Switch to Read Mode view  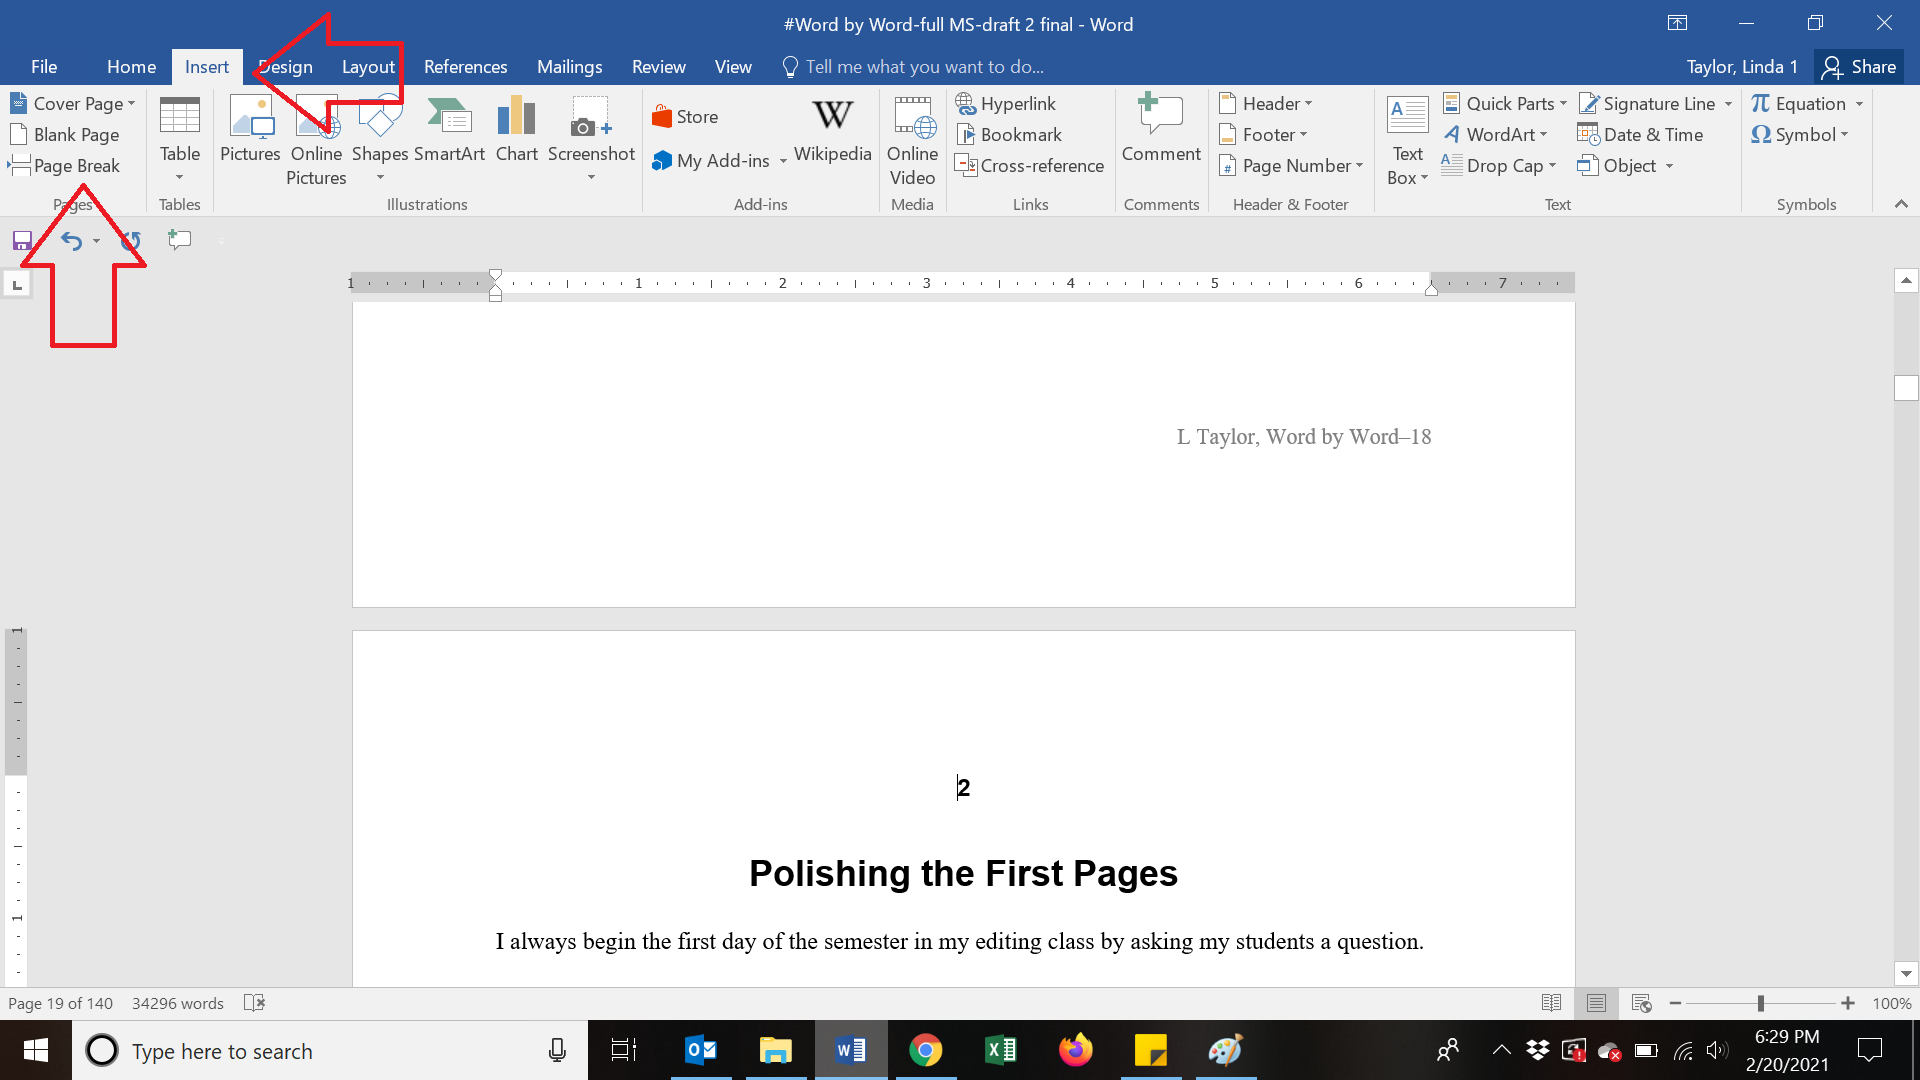1551,1003
